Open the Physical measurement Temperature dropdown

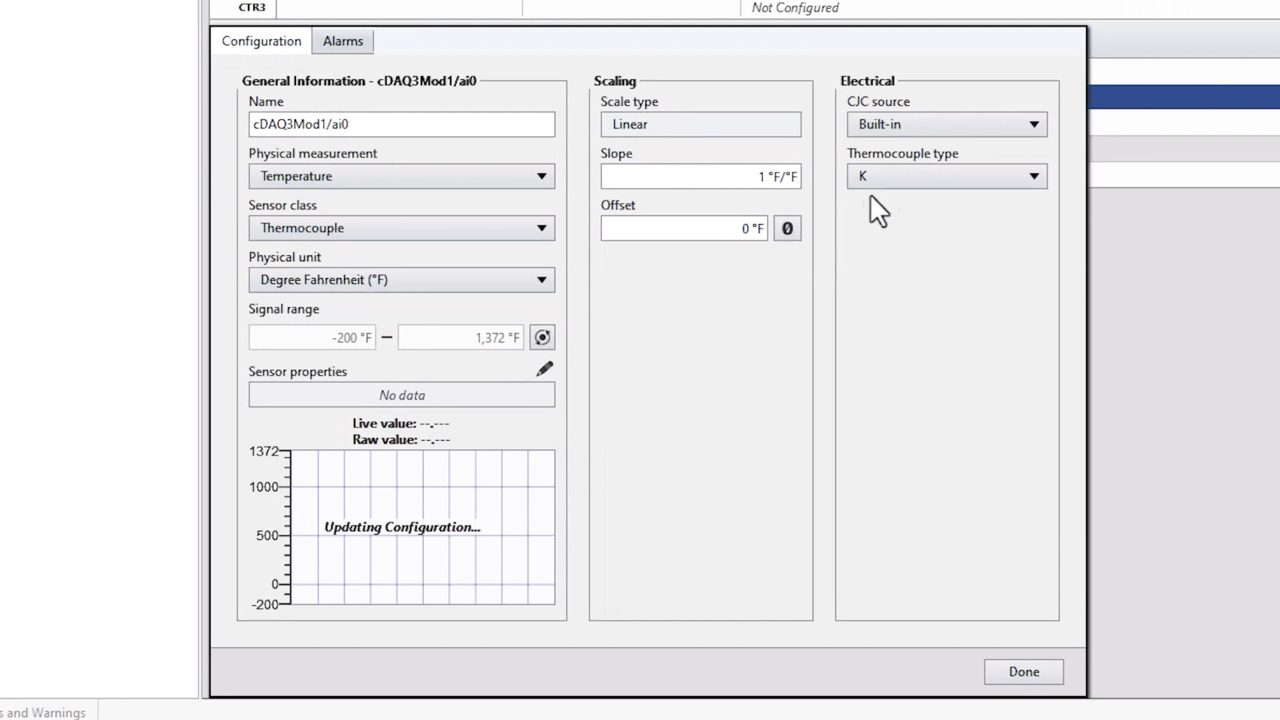click(401, 176)
